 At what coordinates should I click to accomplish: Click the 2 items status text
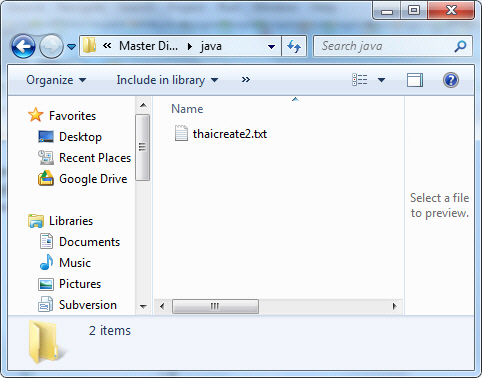click(110, 331)
